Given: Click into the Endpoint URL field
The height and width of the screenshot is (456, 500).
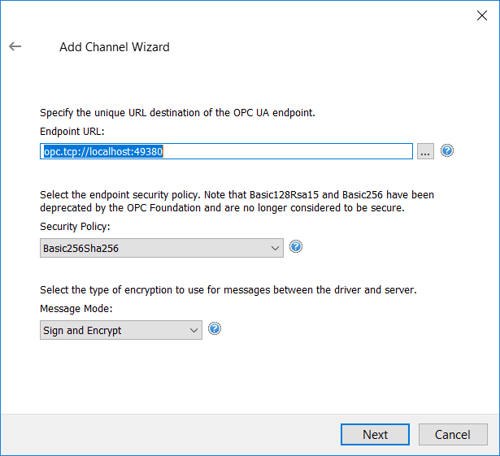Looking at the screenshot, I should click(226, 151).
